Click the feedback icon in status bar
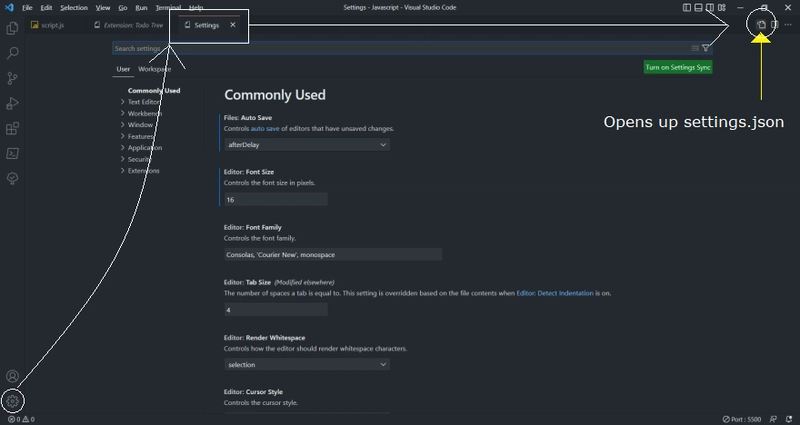 click(773, 419)
